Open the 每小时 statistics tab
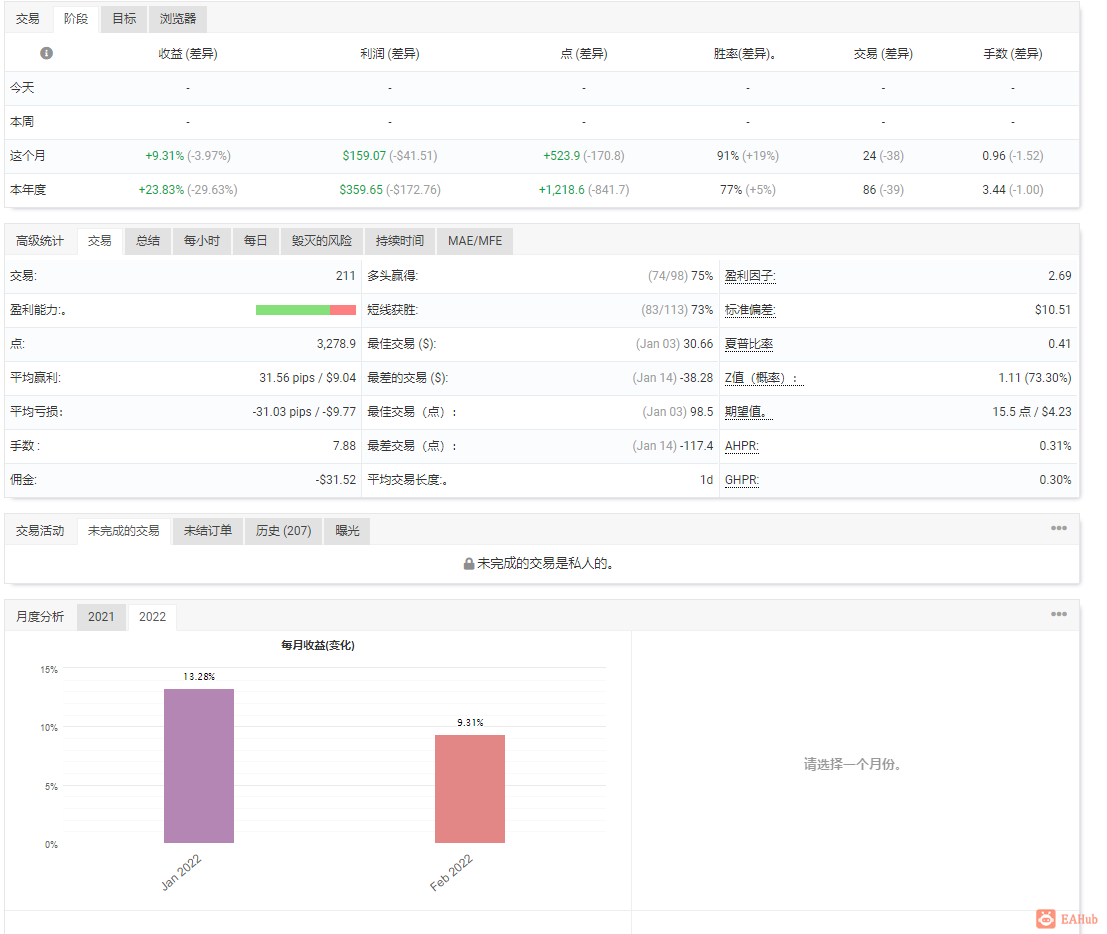The height and width of the screenshot is (934, 1107). 201,241
